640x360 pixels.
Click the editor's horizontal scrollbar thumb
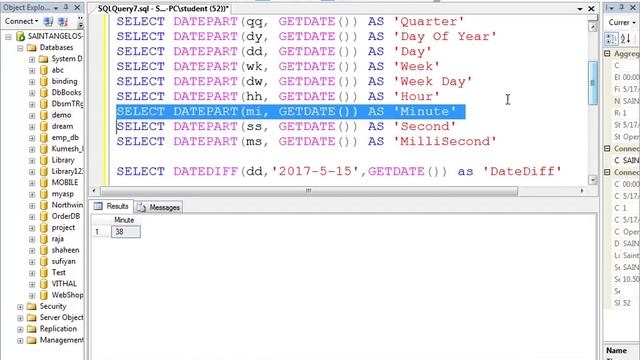(309, 191)
